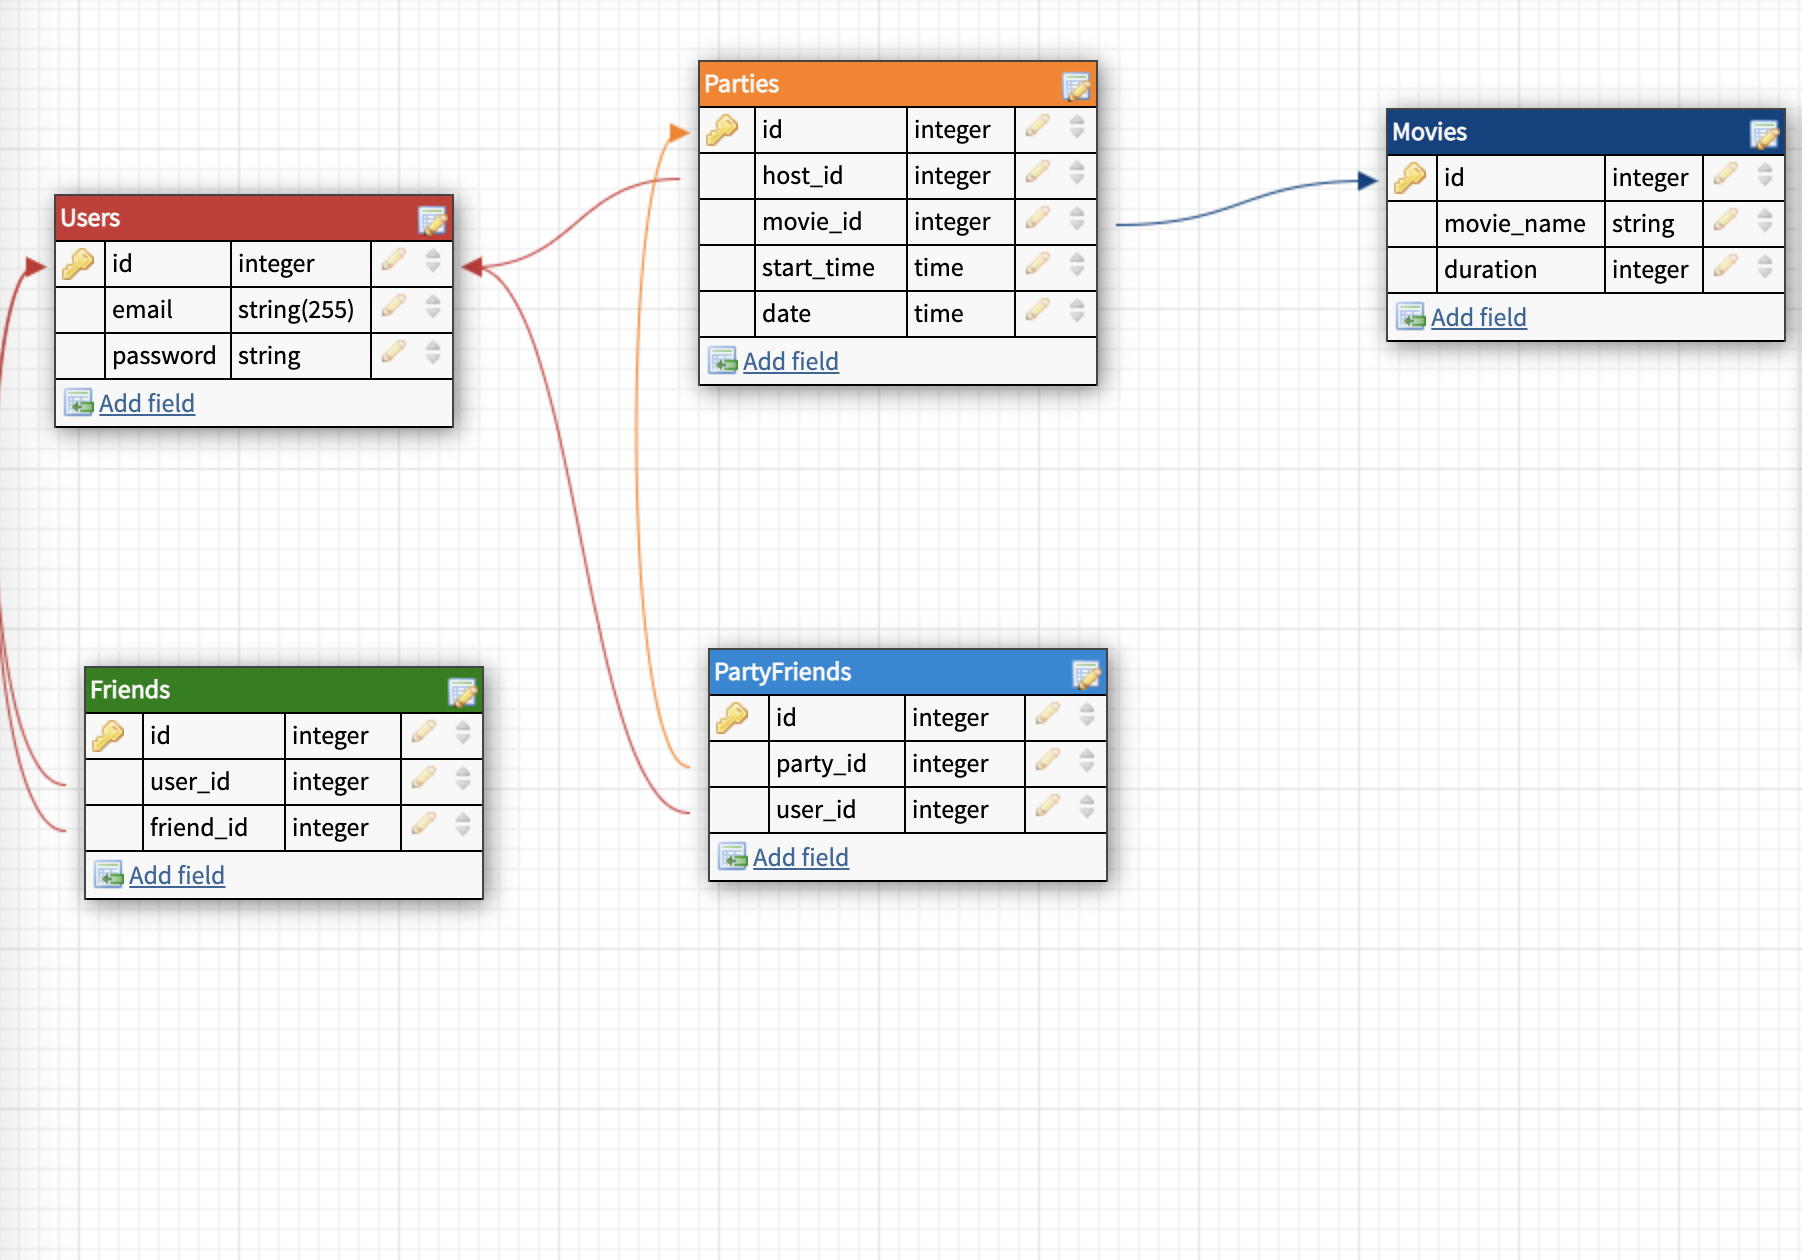Select the red Users table title bar
The image size is (1802, 1260).
tap(254, 218)
